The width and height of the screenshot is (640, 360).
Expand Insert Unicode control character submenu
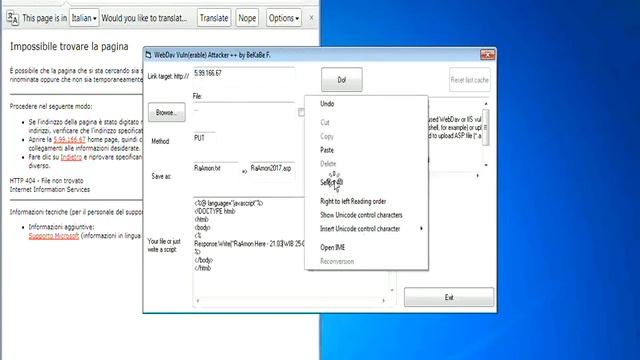tap(366, 229)
